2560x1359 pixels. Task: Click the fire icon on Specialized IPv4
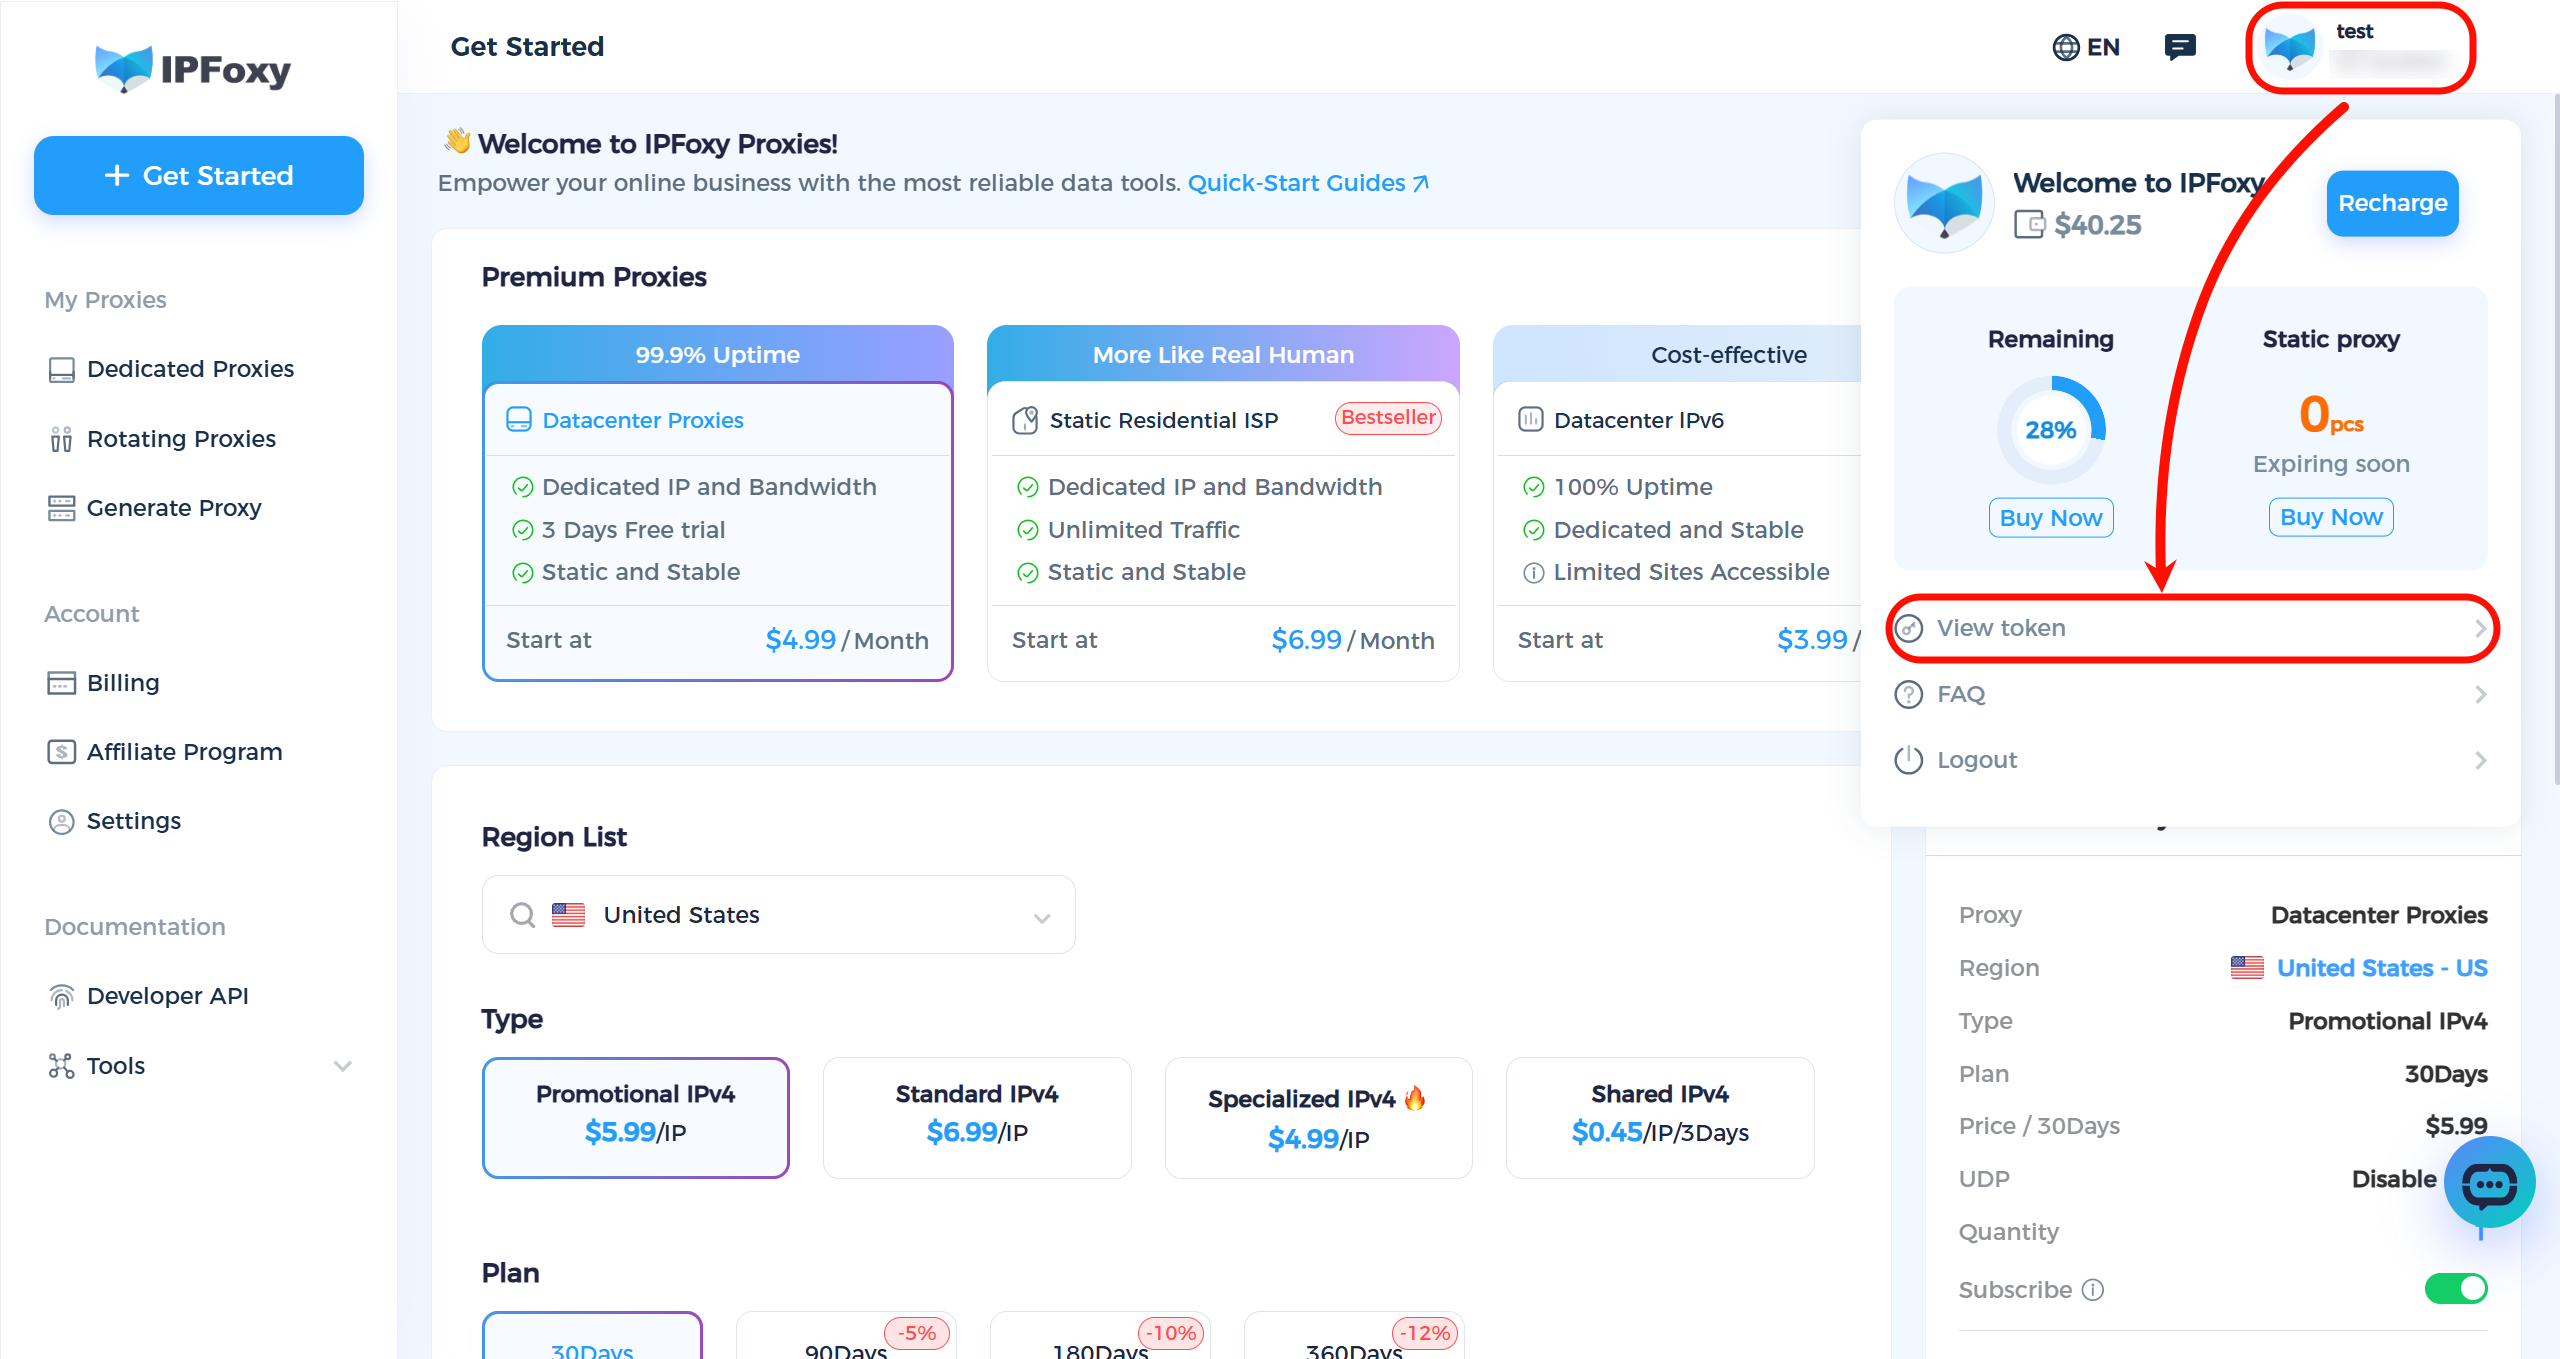tap(1415, 1098)
